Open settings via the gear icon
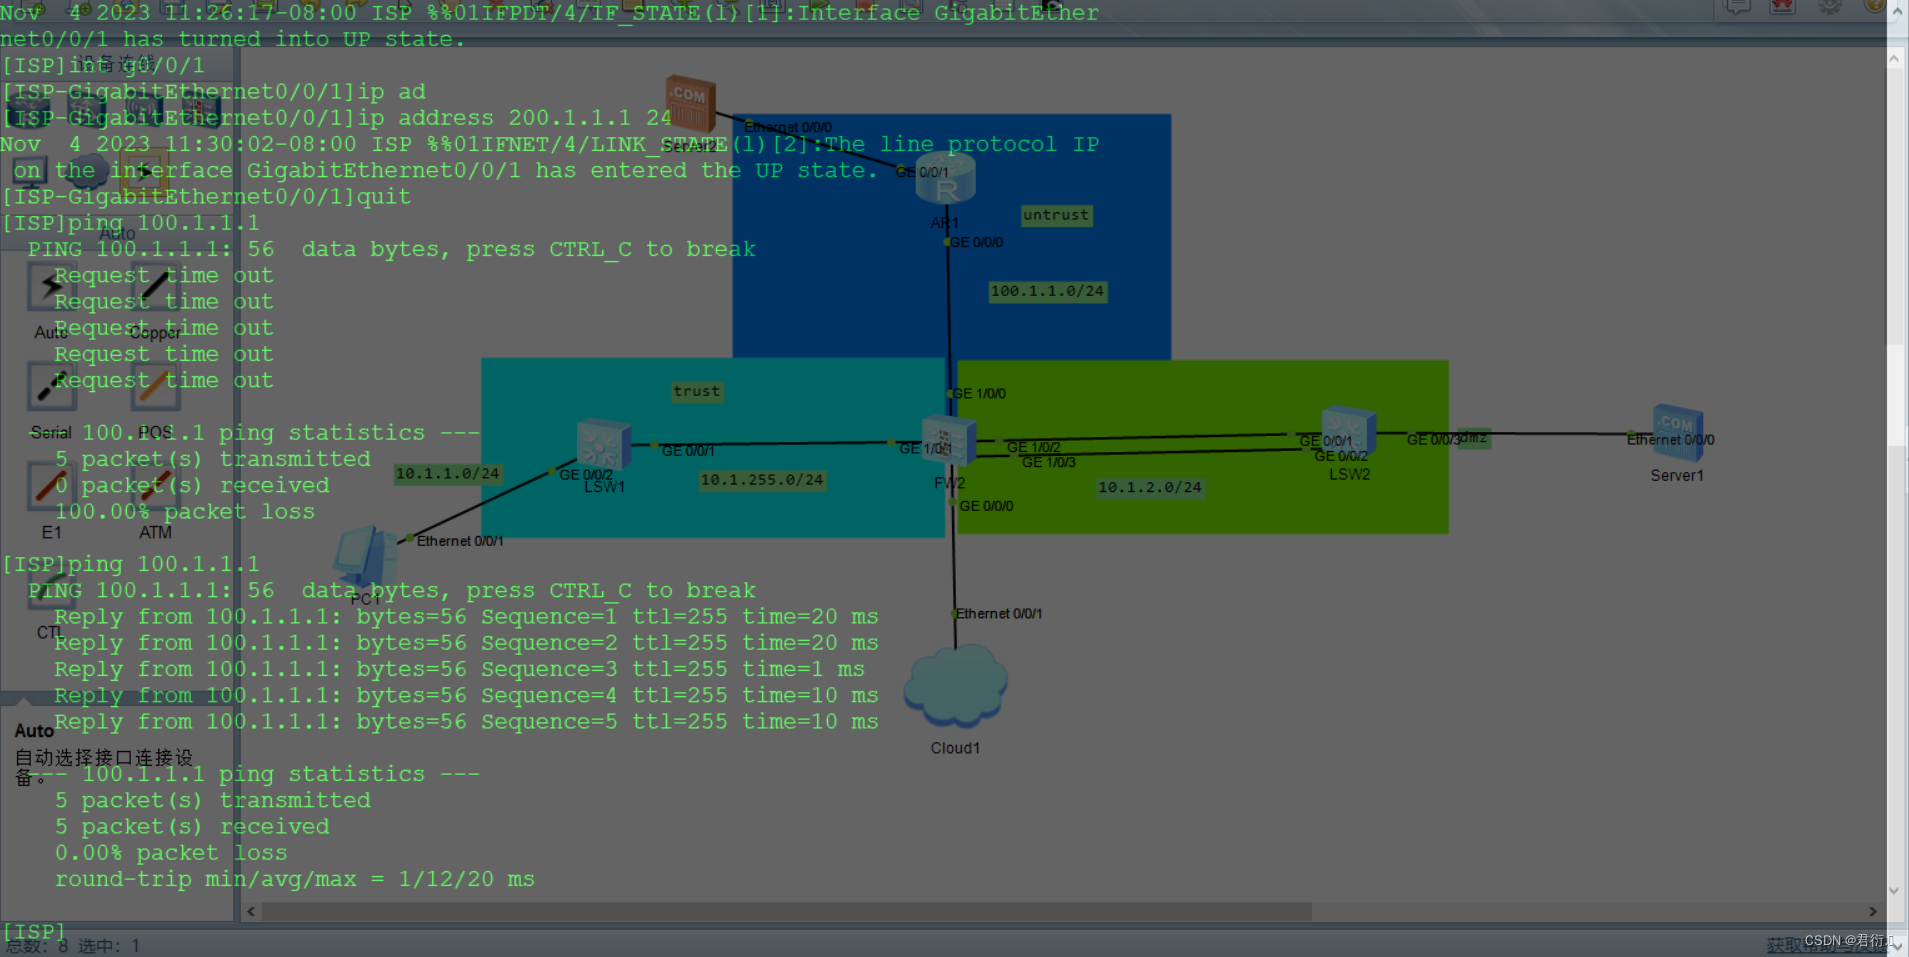This screenshot has width=1909, height=957. (x=1830, y=6)
